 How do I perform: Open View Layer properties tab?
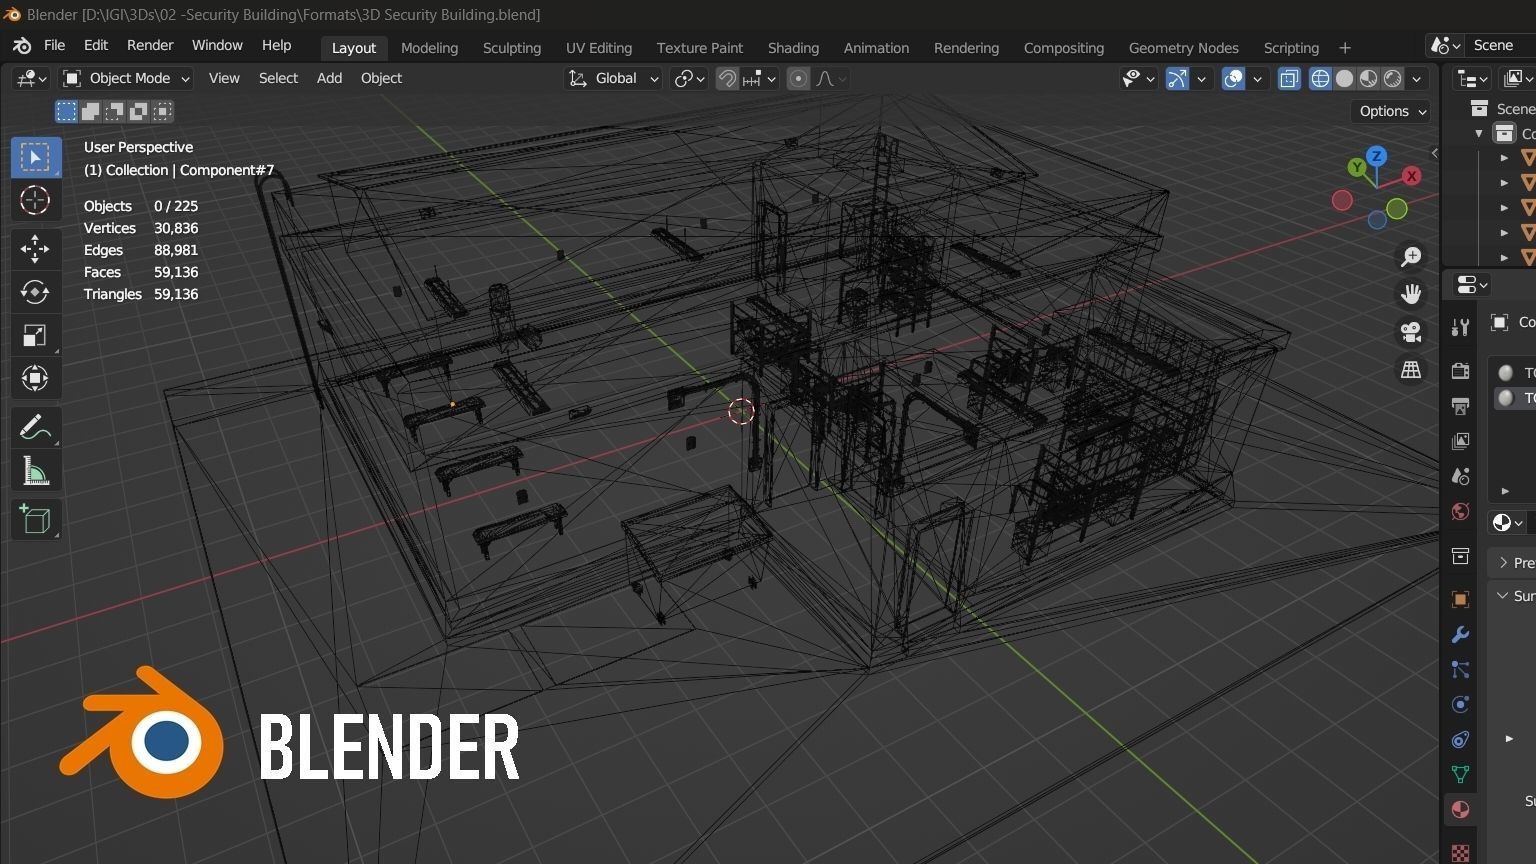[x=1460, y=441]
